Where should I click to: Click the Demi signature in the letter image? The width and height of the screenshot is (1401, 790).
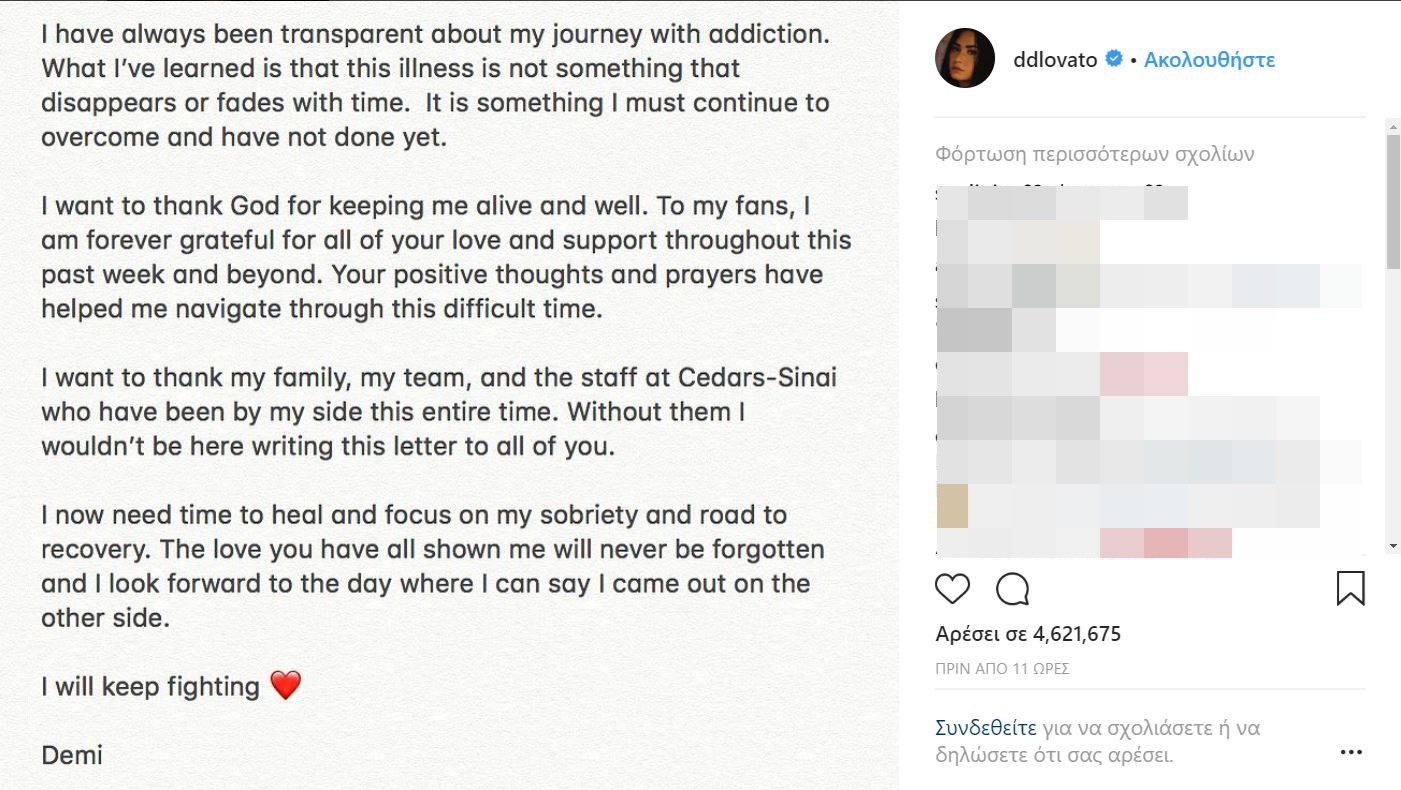pyautogui.click(x=72, y=754)
